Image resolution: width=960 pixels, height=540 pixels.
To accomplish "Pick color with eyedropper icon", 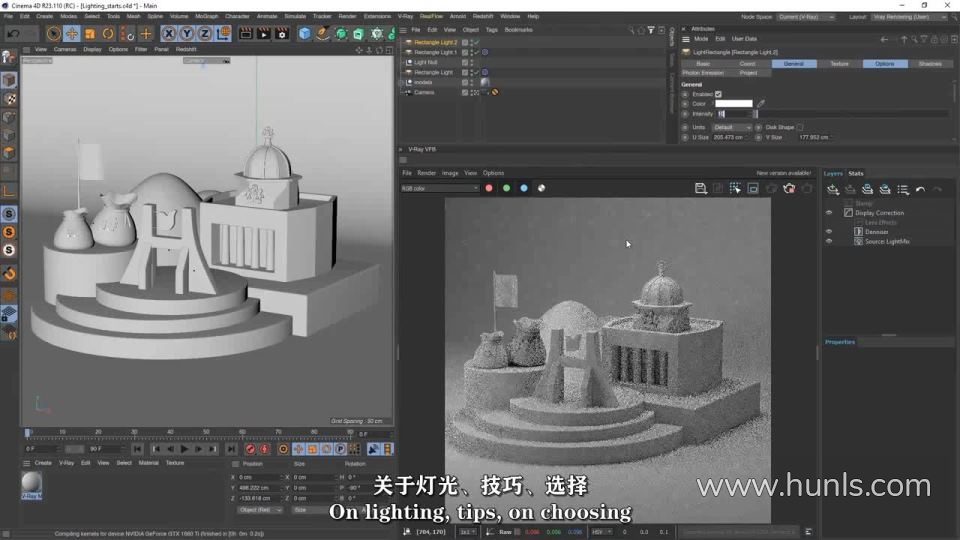I will point(760,103).
